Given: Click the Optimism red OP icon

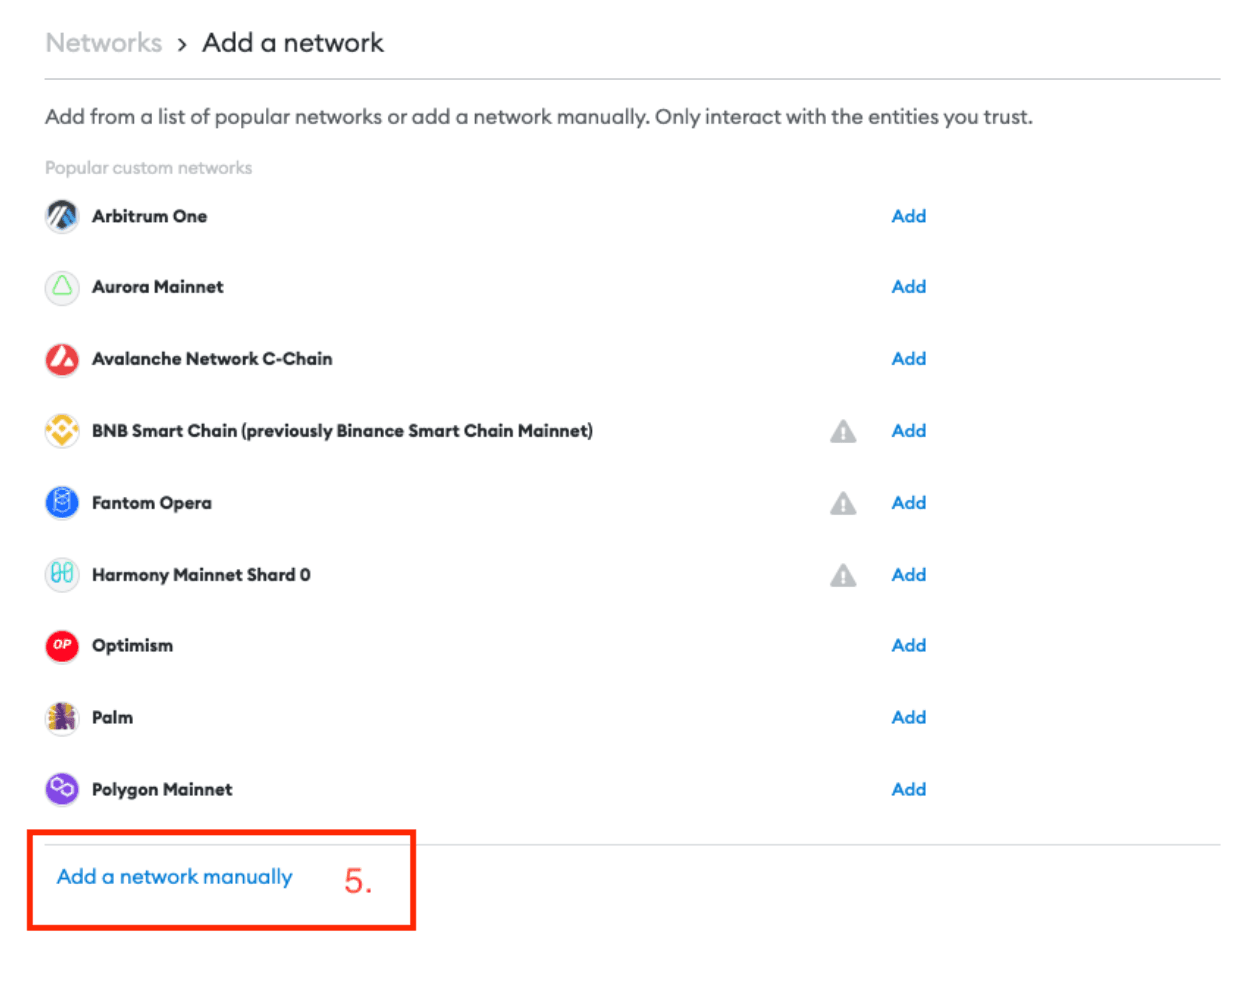Looking at the screenshot, I should click(62, 645).
